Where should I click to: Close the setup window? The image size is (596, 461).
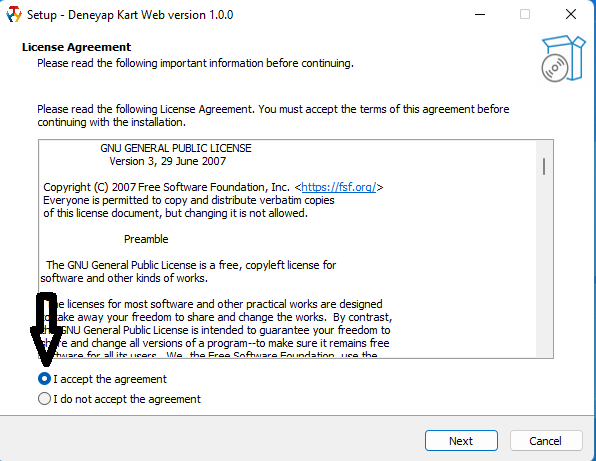coord(571,14)
